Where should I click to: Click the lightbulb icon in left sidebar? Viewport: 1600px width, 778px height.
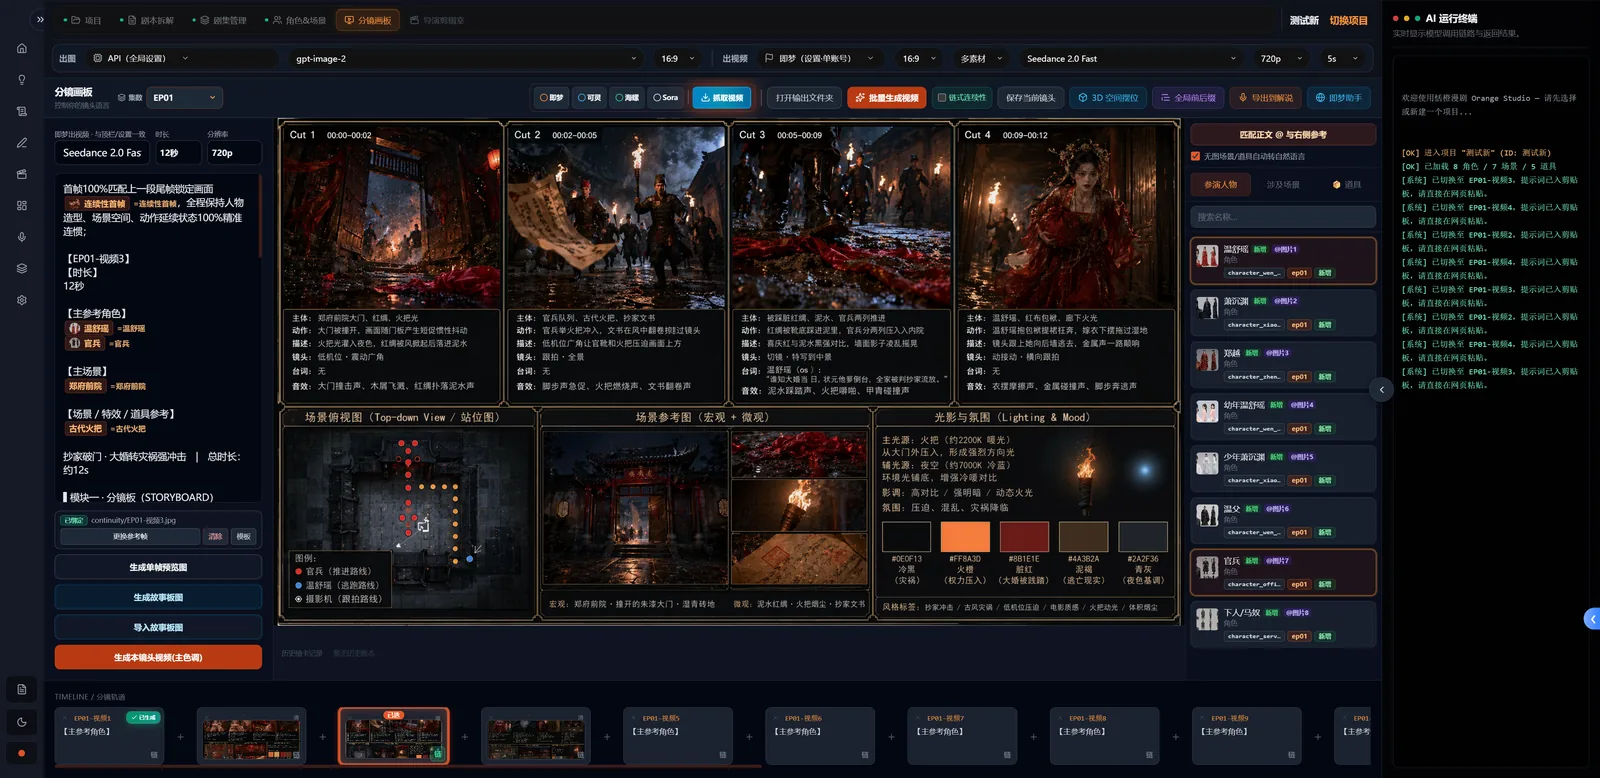pyautogui.click(x=22, y=80)
